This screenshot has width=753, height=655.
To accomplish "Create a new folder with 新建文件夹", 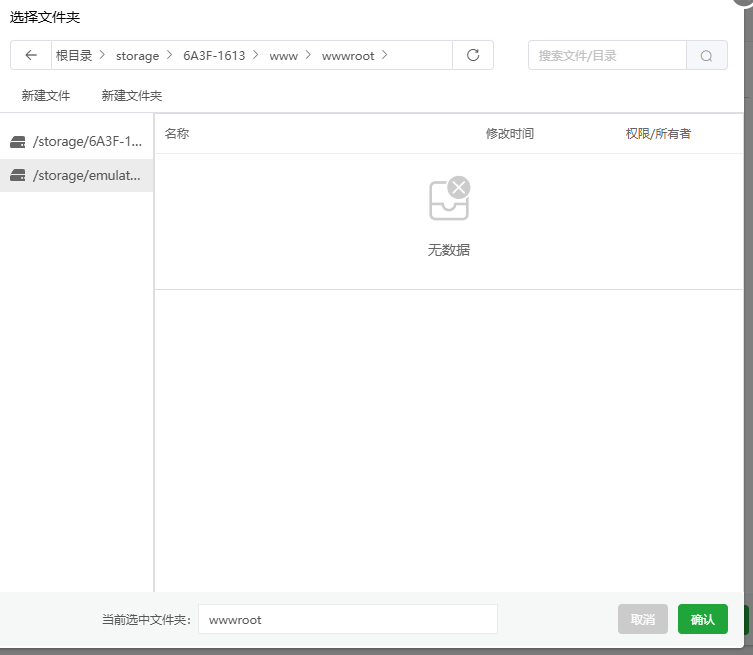I will tap(132, 96).
